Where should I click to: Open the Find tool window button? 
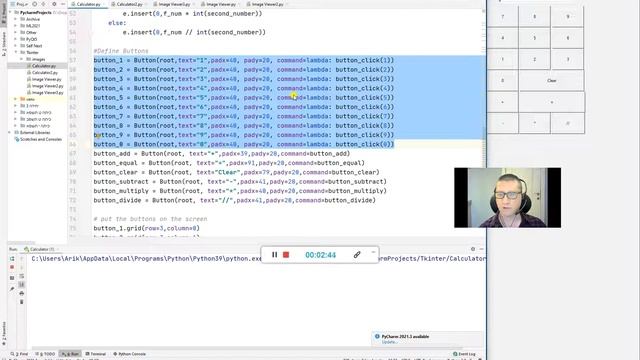[x=20, y=354]
